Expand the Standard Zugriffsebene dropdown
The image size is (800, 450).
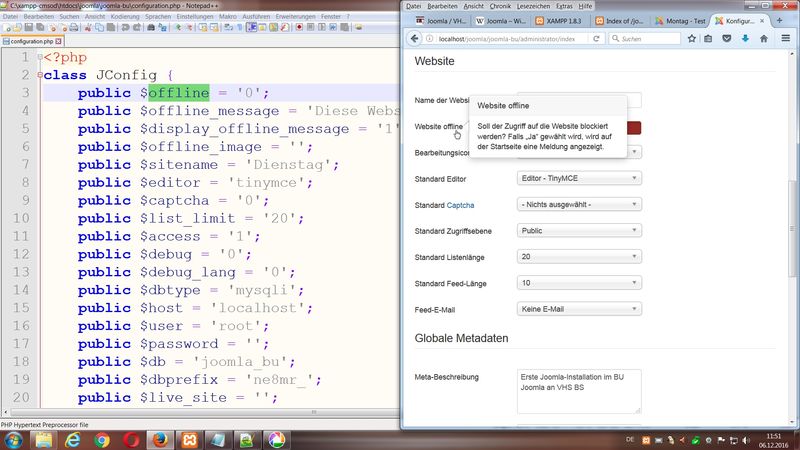(x=579, y=230)
